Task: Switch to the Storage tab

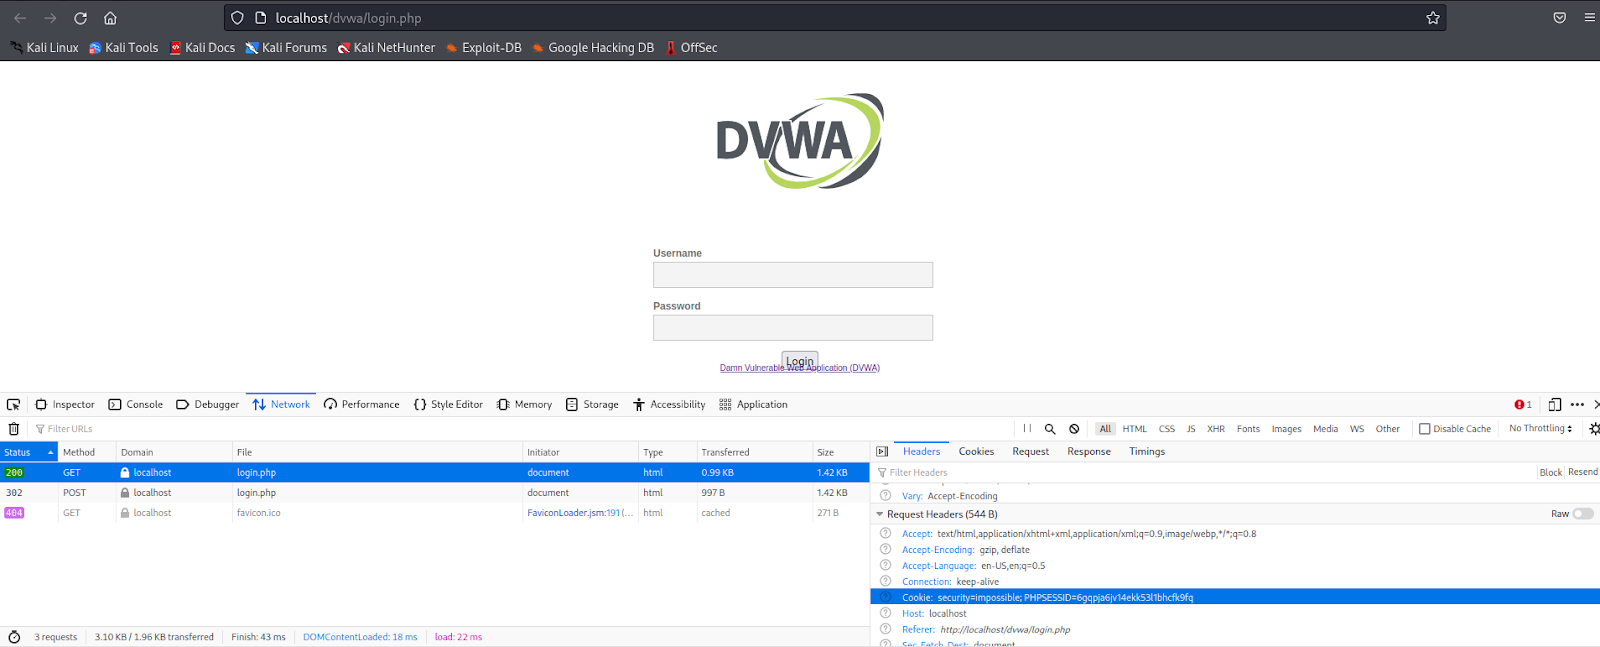Action: pyautogui.click(x=593, y=405)
